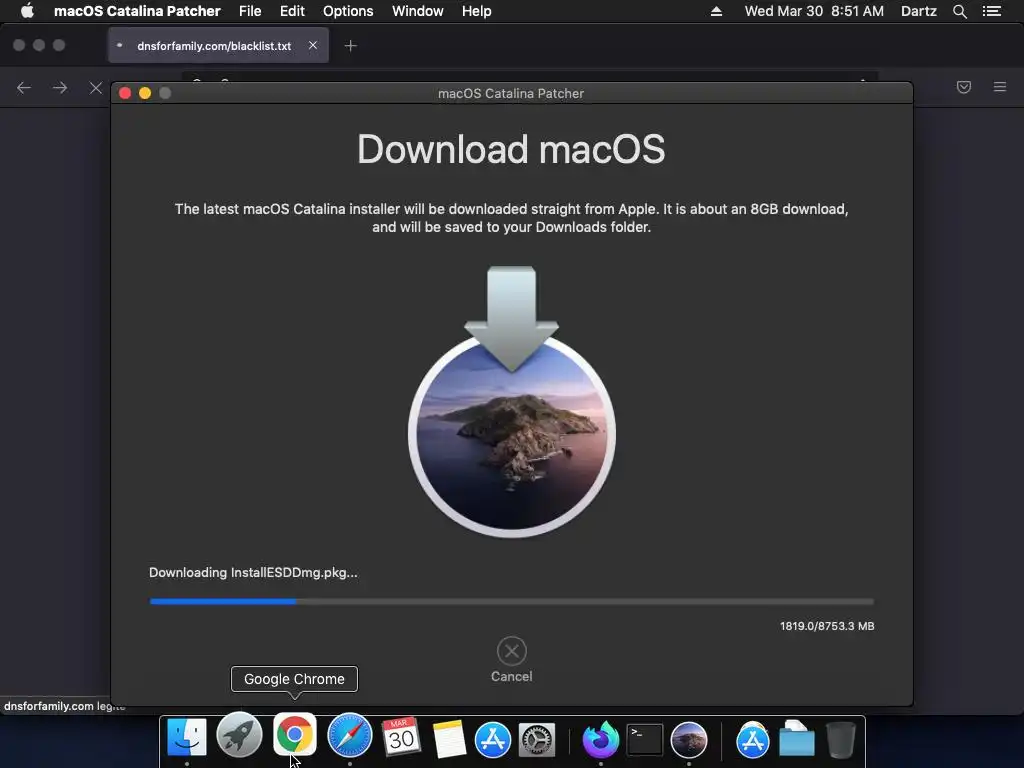Go back in the browser window
This screenshot has width=1024, height=768.
[x=24, y=88]
